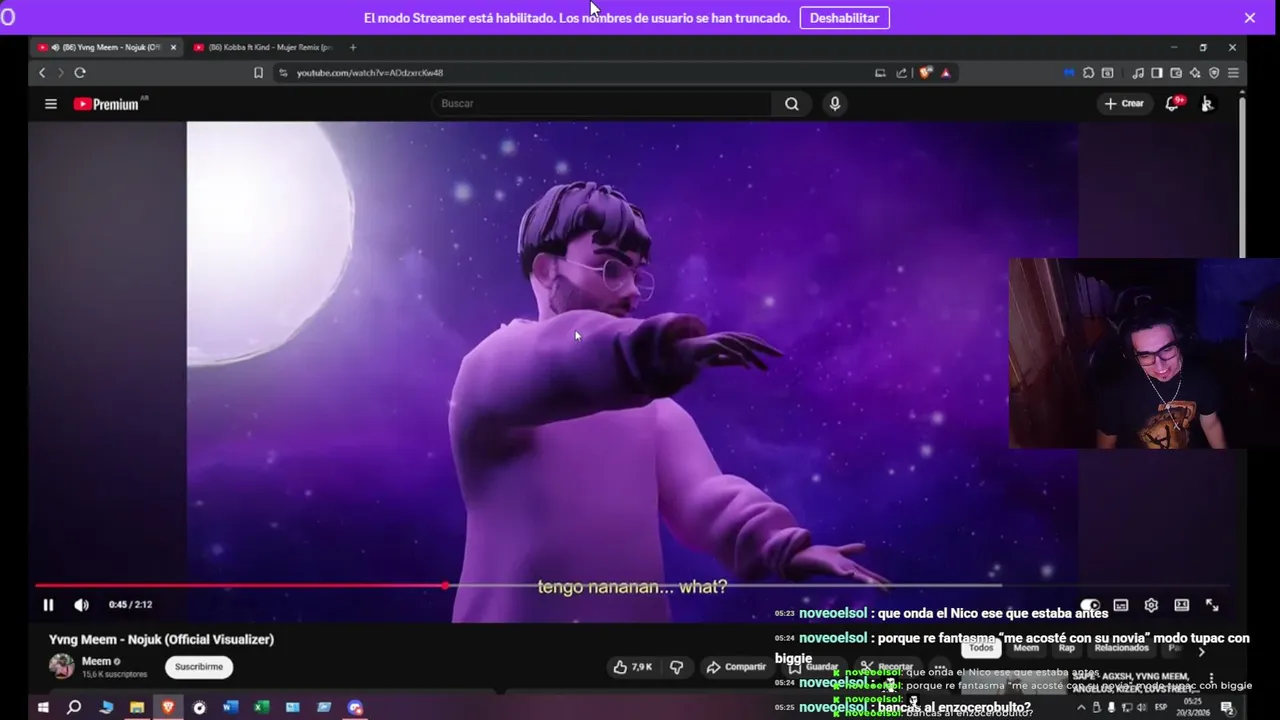This screenshot has height=720, width=1280.
Task: Open Windows taskbar search
Action: point(74,708)
